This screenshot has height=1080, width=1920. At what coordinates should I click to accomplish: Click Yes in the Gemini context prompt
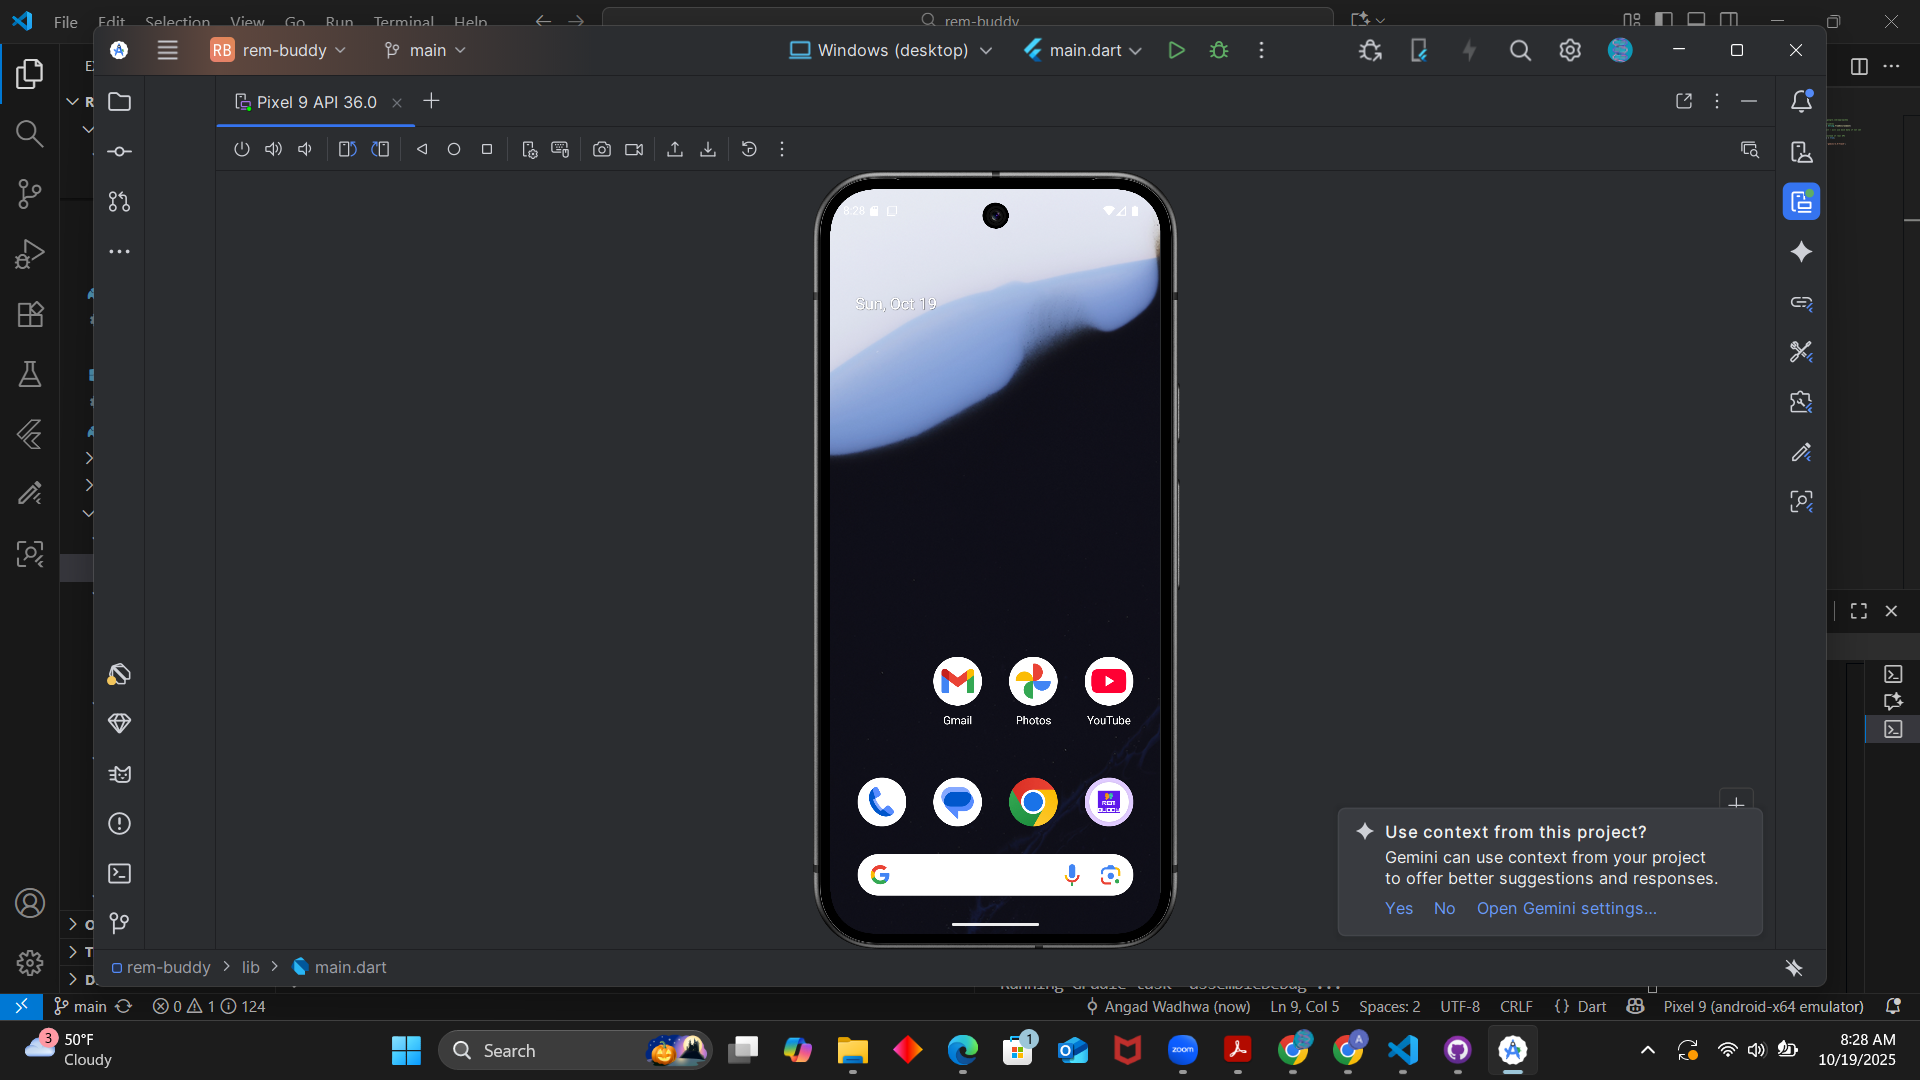coord(1398,908)
